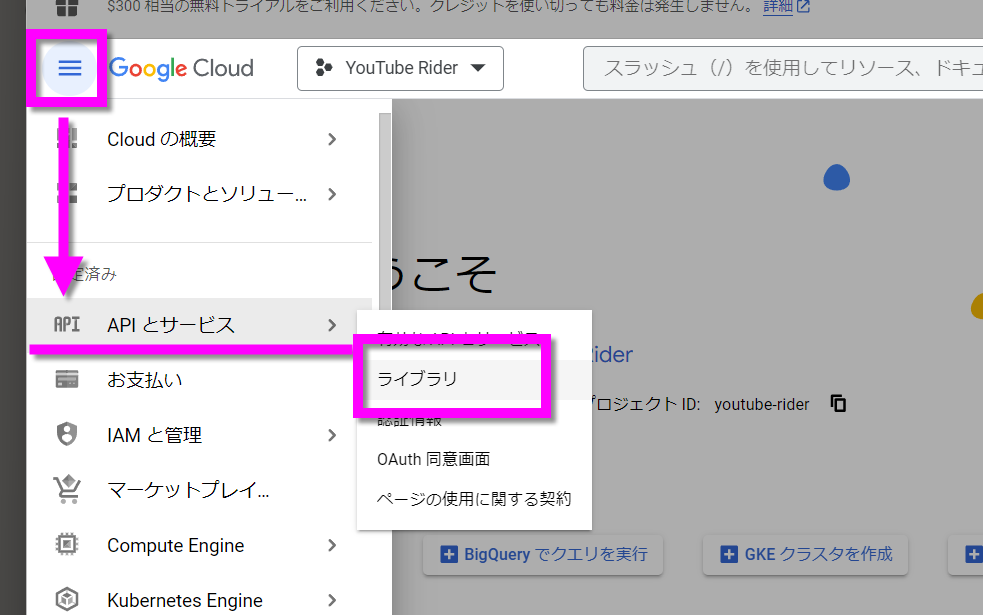Click the API icon in the sidebar

(66, 324)
